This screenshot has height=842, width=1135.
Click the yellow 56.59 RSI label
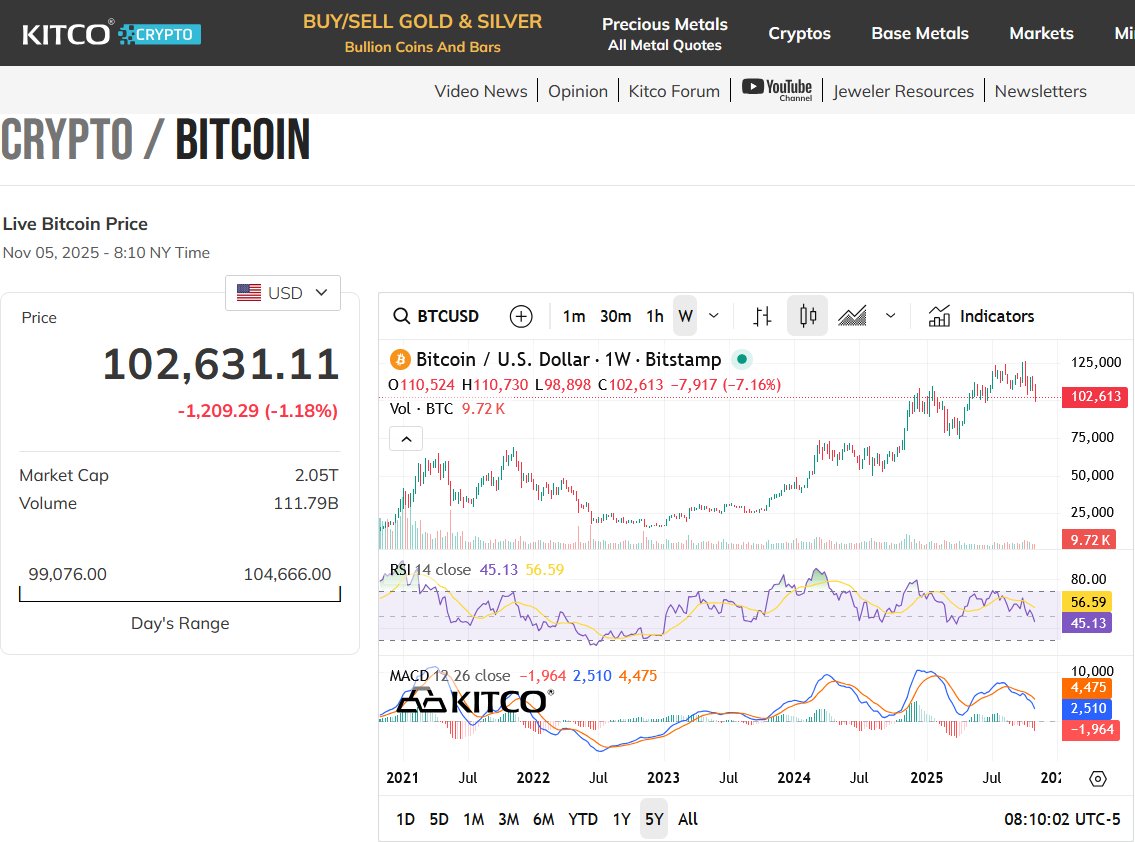pos(1088,602)
